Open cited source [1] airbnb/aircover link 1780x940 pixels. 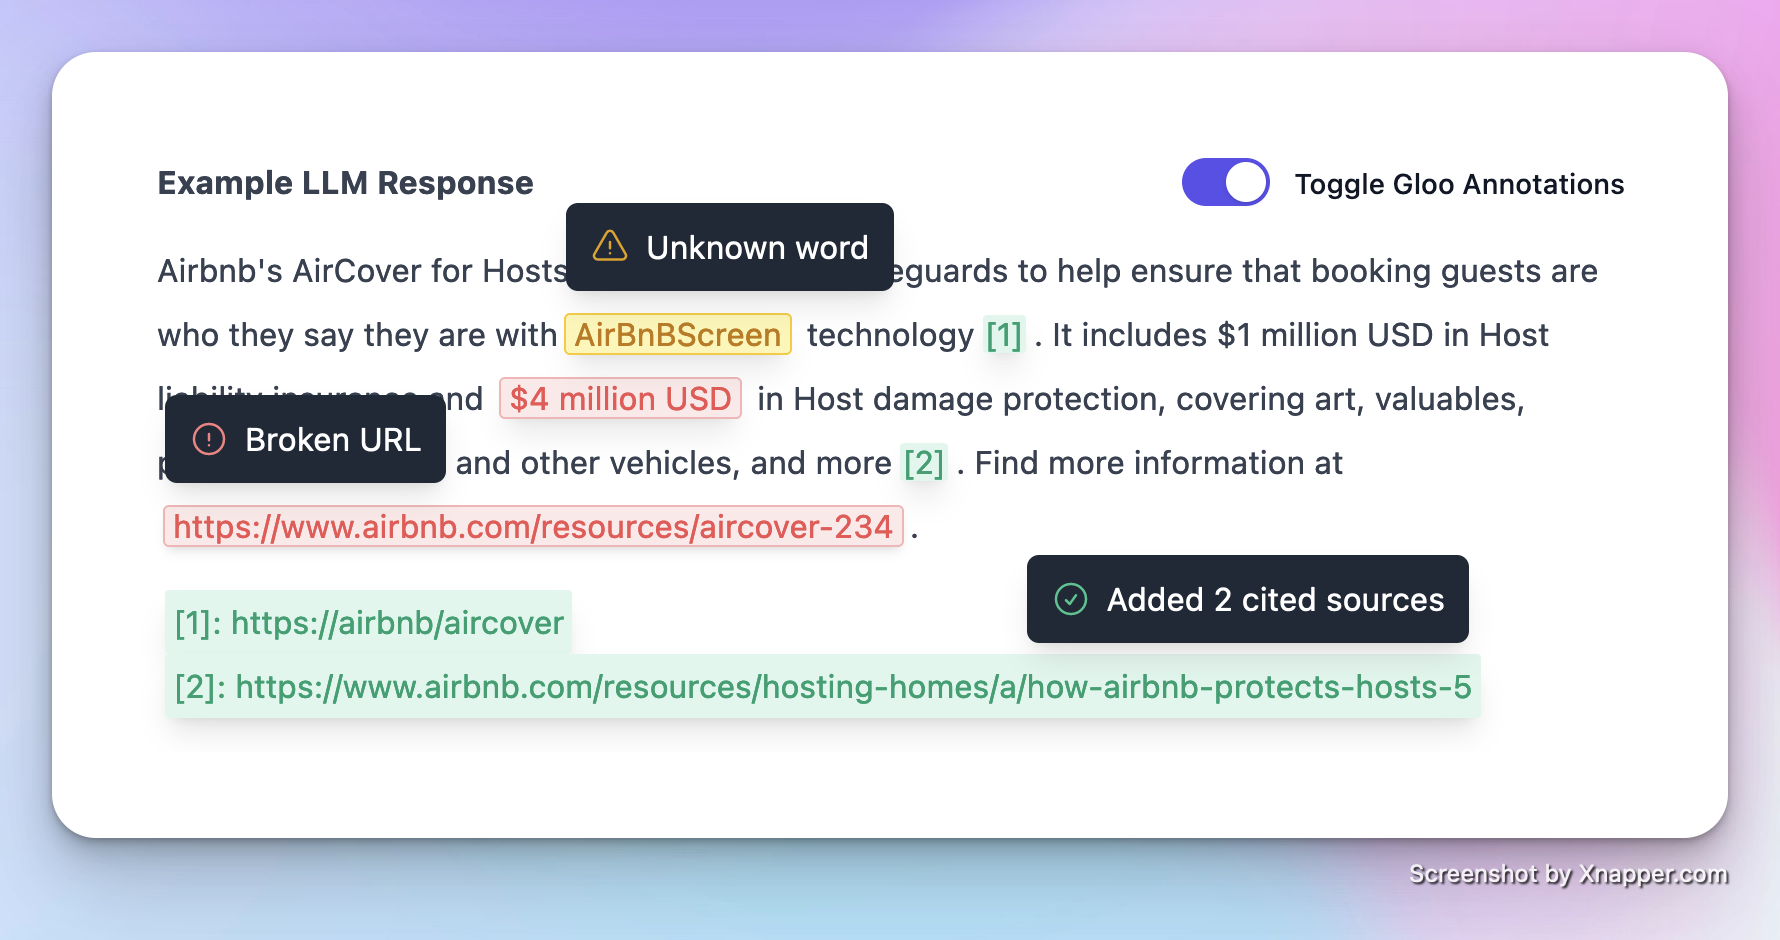point(369,623)
